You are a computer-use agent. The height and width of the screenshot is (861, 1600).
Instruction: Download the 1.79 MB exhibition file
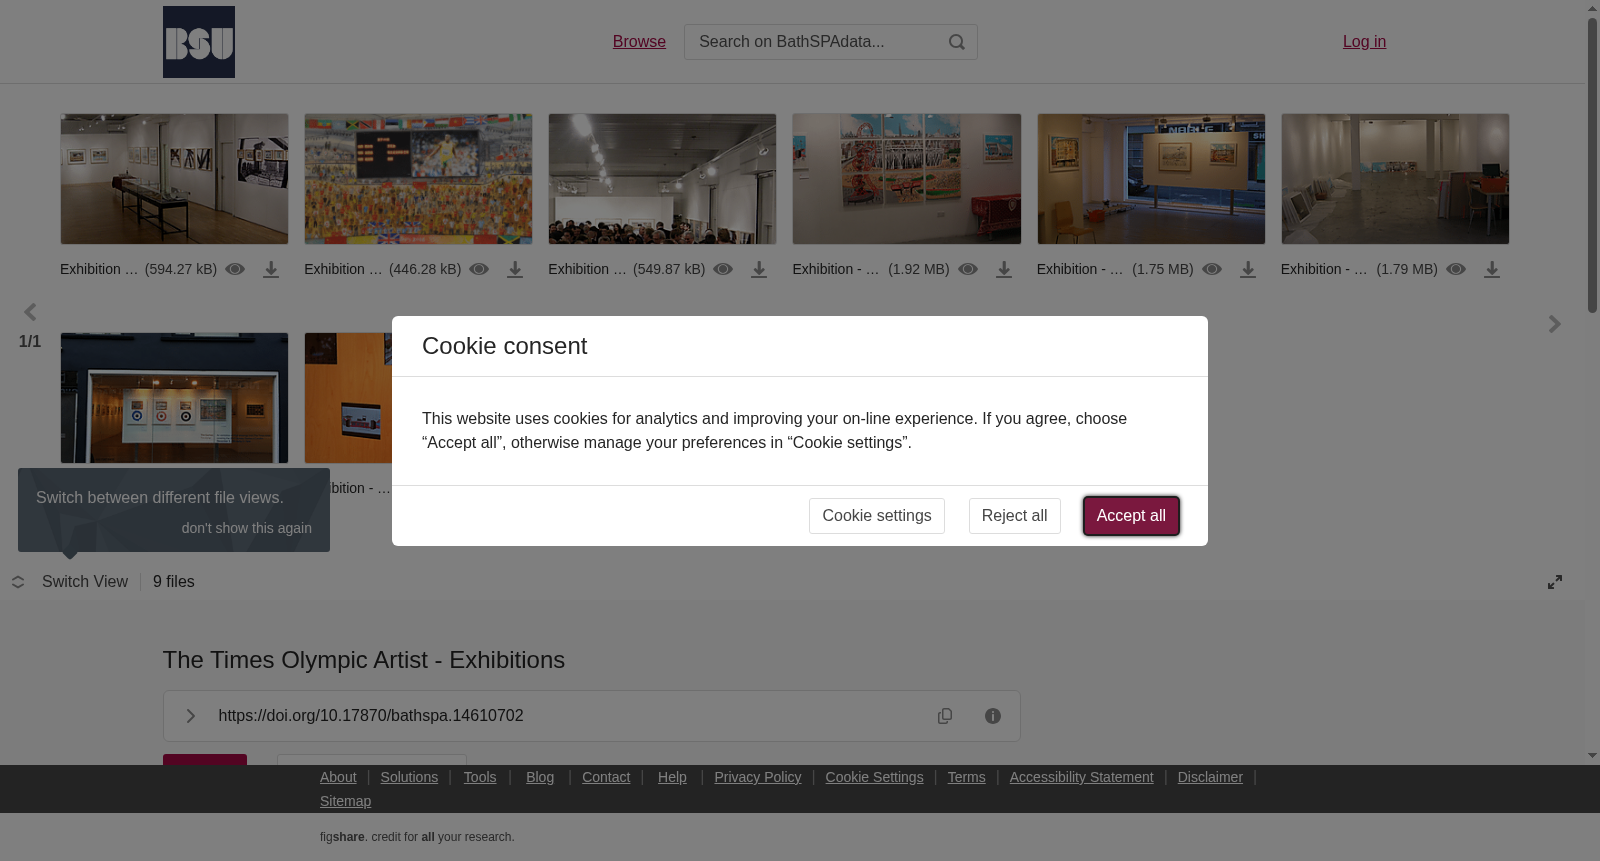pos(1492,270)
